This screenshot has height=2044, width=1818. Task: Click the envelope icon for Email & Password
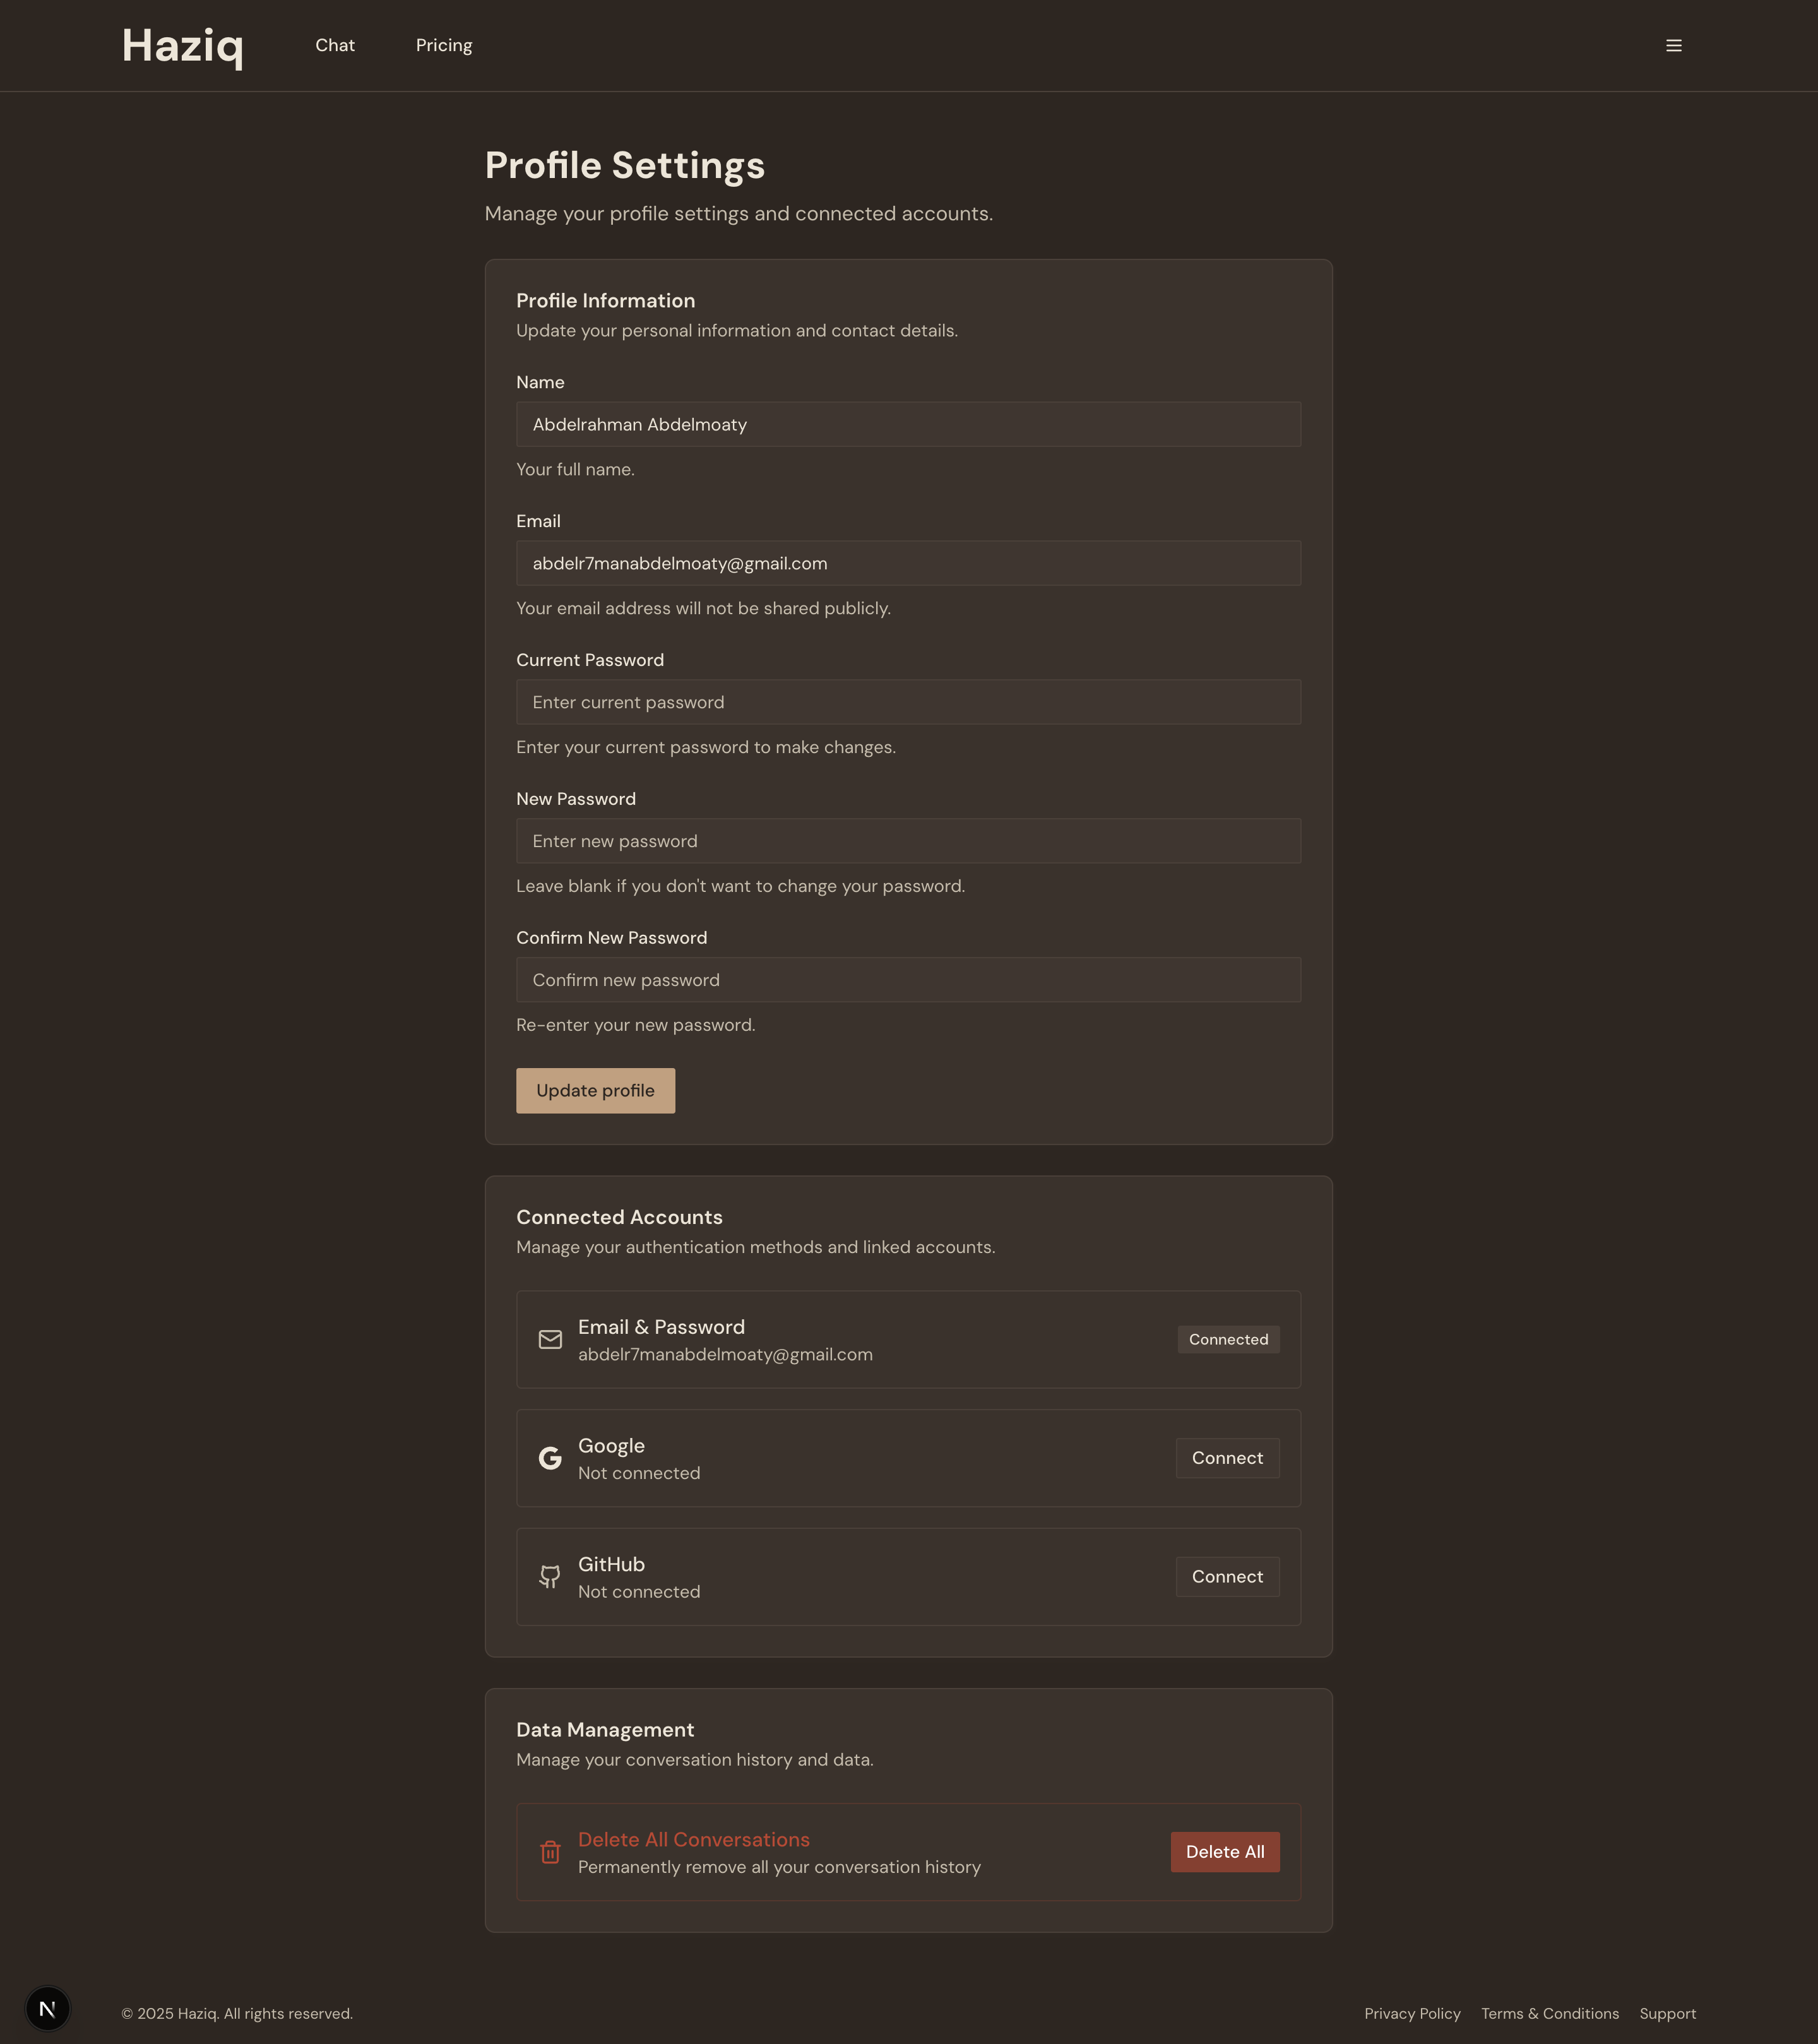click(550, 1339)
